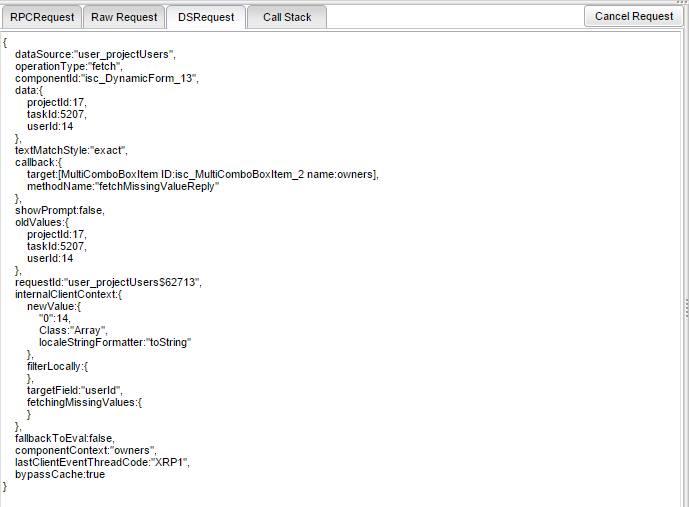Show the Call Stack tab

287,17
